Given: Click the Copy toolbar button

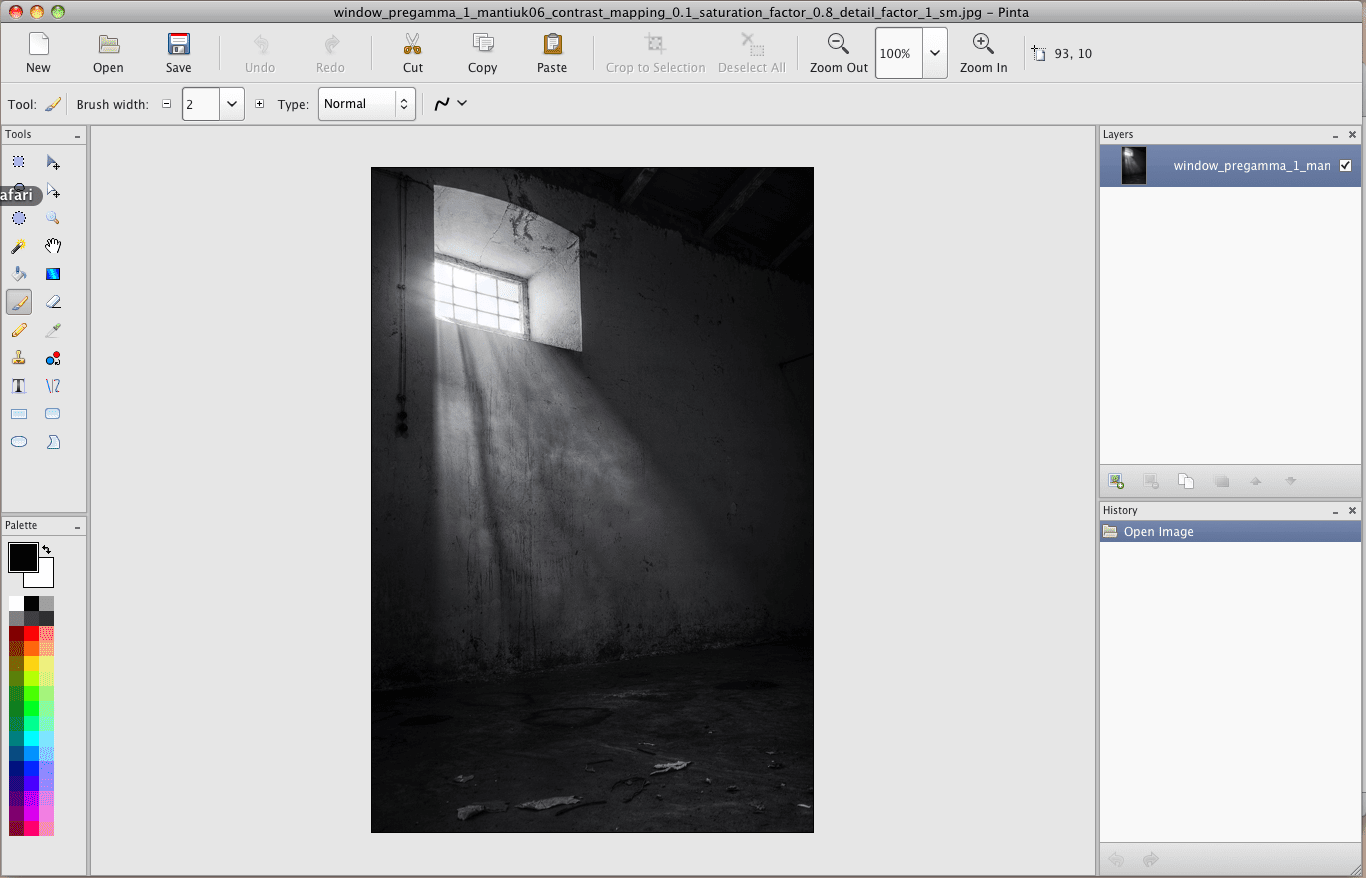Looking at the screenshot, I should click(483, 53).
